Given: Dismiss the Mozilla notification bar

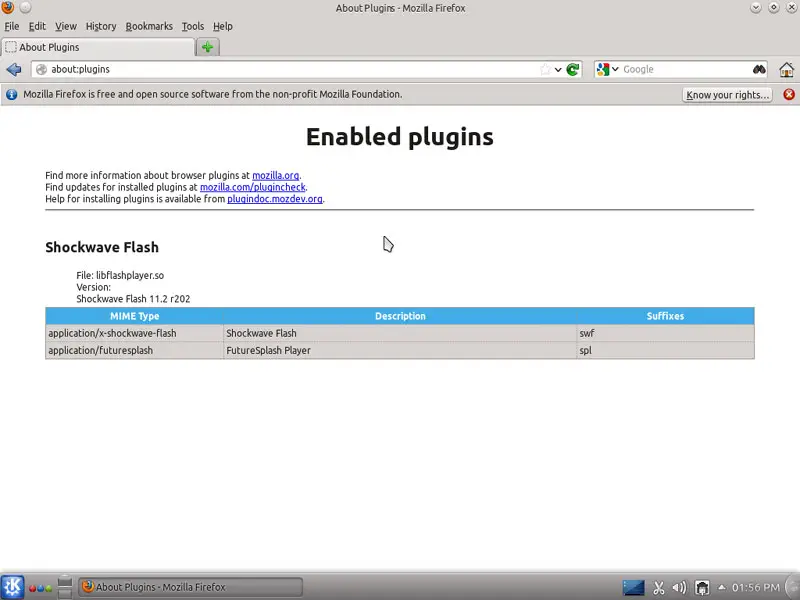Looking at the screenshot, I should tap(789, 94).
